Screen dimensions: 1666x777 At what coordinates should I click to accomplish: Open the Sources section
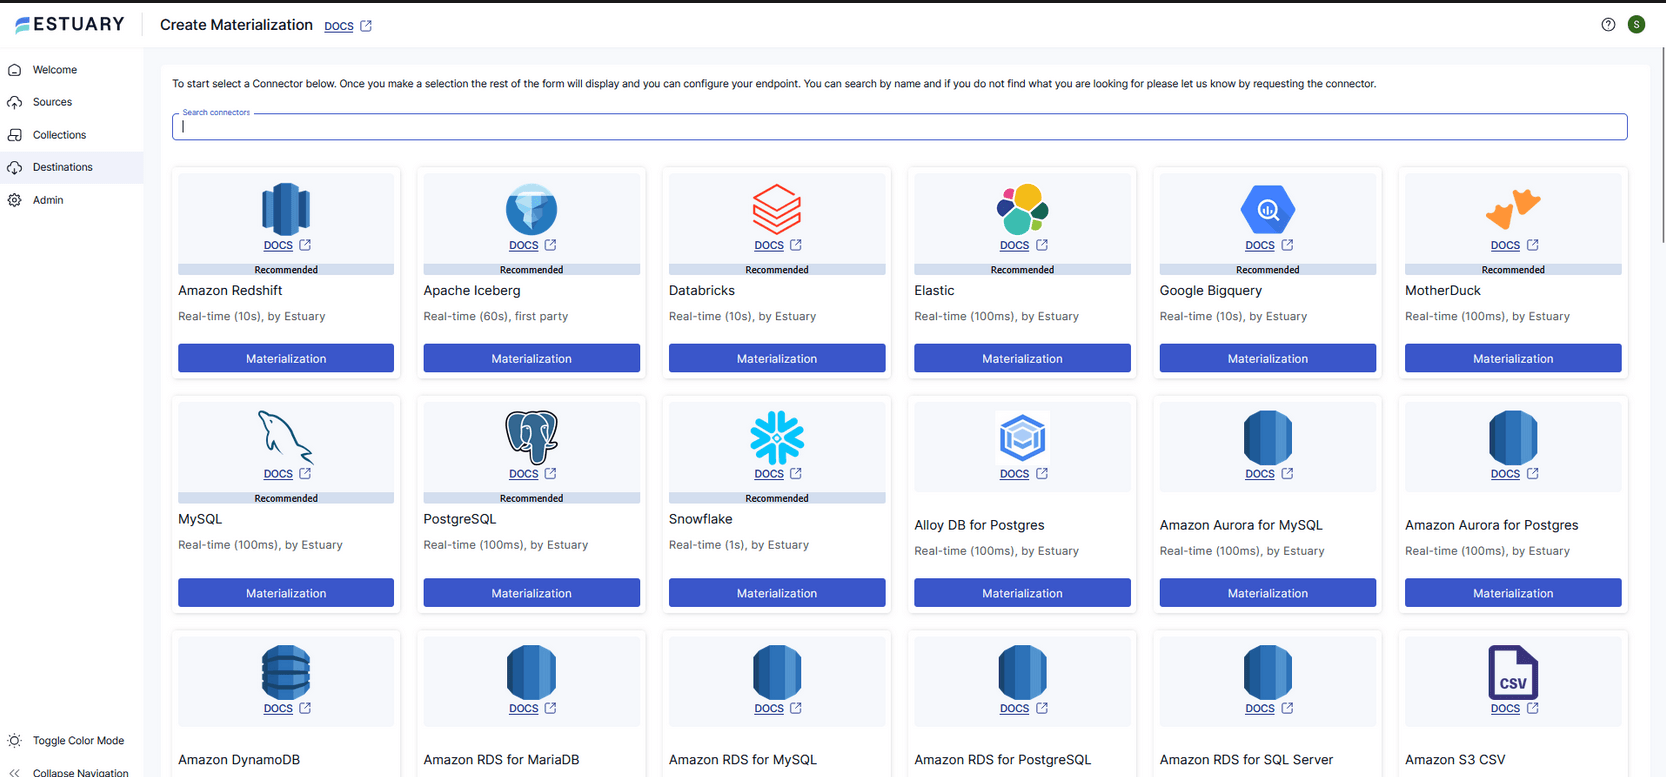71,102
